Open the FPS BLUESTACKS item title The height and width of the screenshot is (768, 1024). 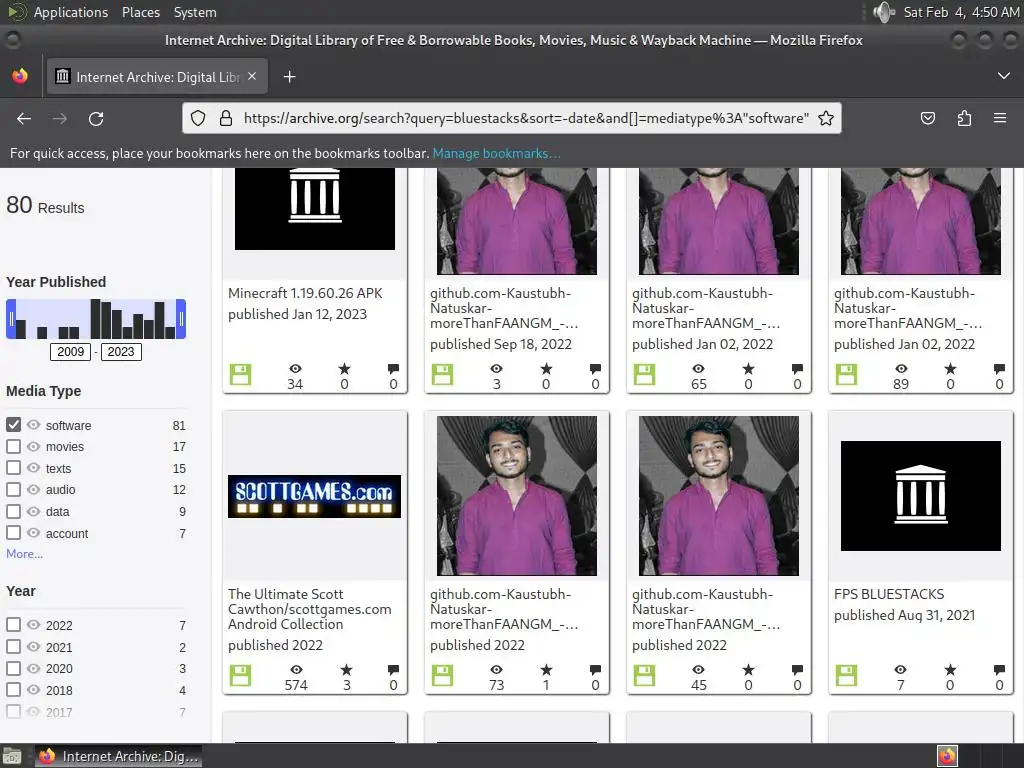pos(889,594)
